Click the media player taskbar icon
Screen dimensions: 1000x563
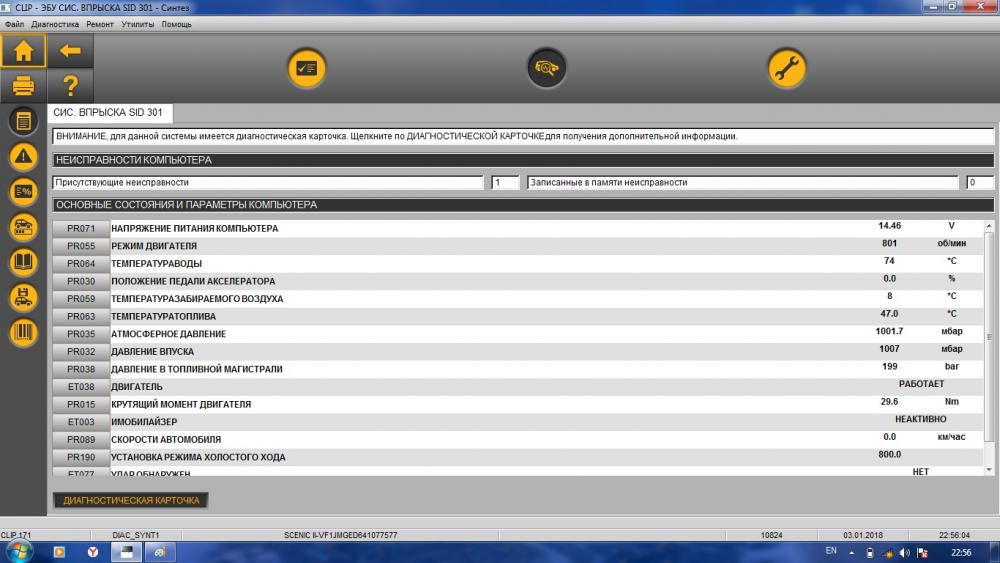[59, 552]
